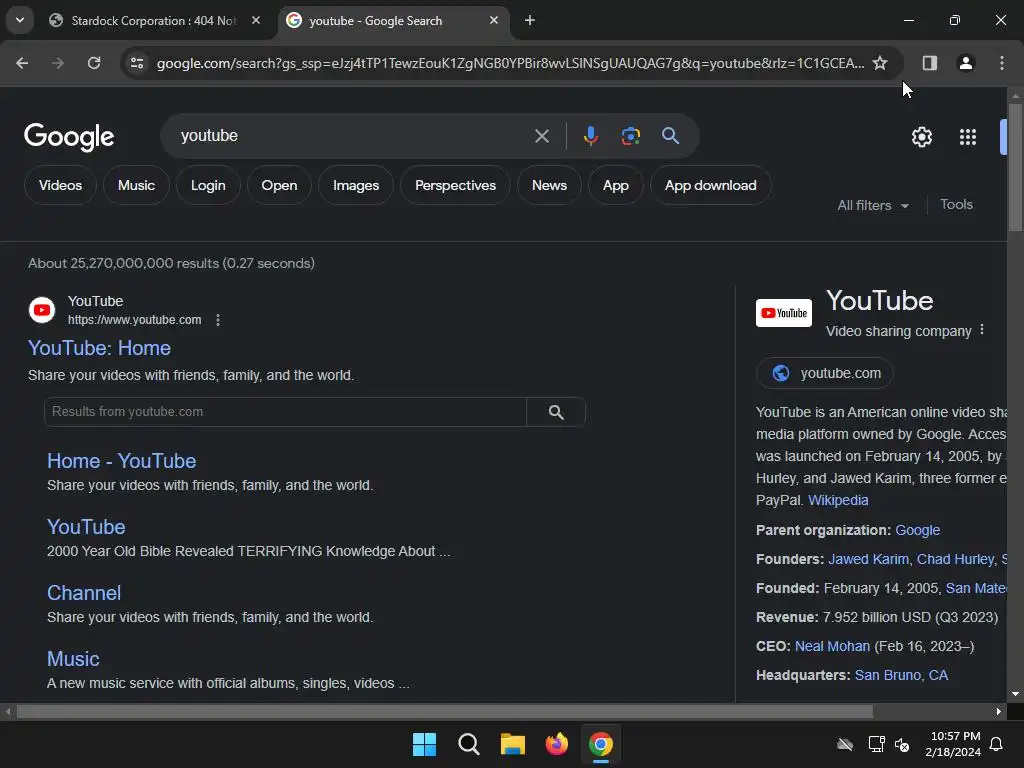The image size is (1024, 768).
Task: Submit search with magnifier icon
Action: 670,136
